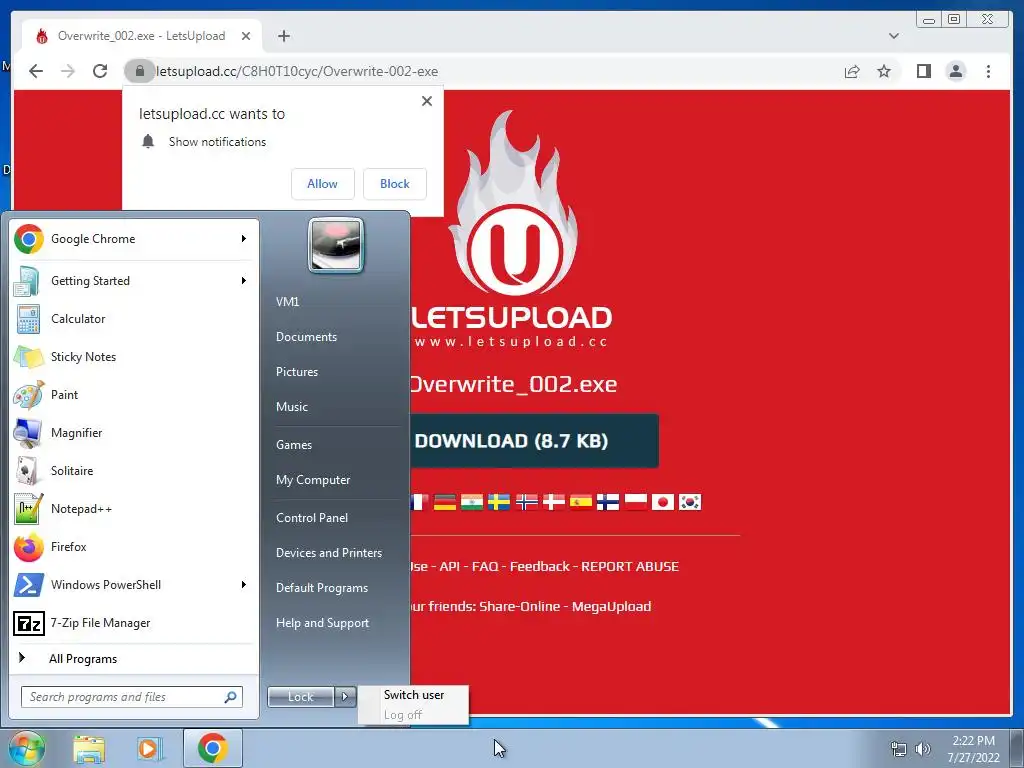The height and width of the screenshot is (768, 1024).
Task: Click the user account picture
Action: point(336,246)
